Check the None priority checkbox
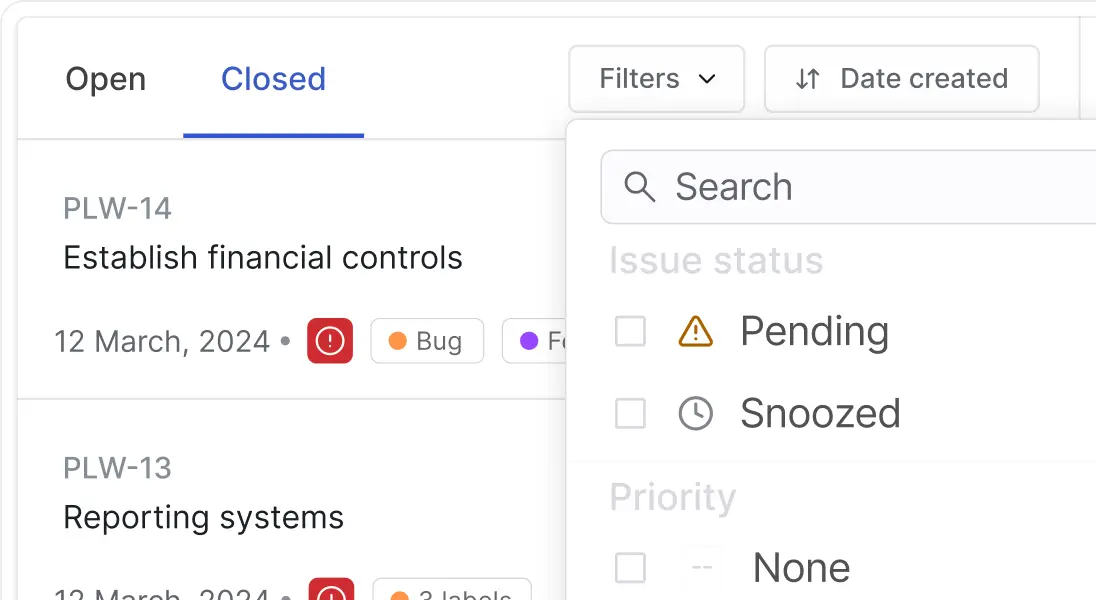 (630, 568)
